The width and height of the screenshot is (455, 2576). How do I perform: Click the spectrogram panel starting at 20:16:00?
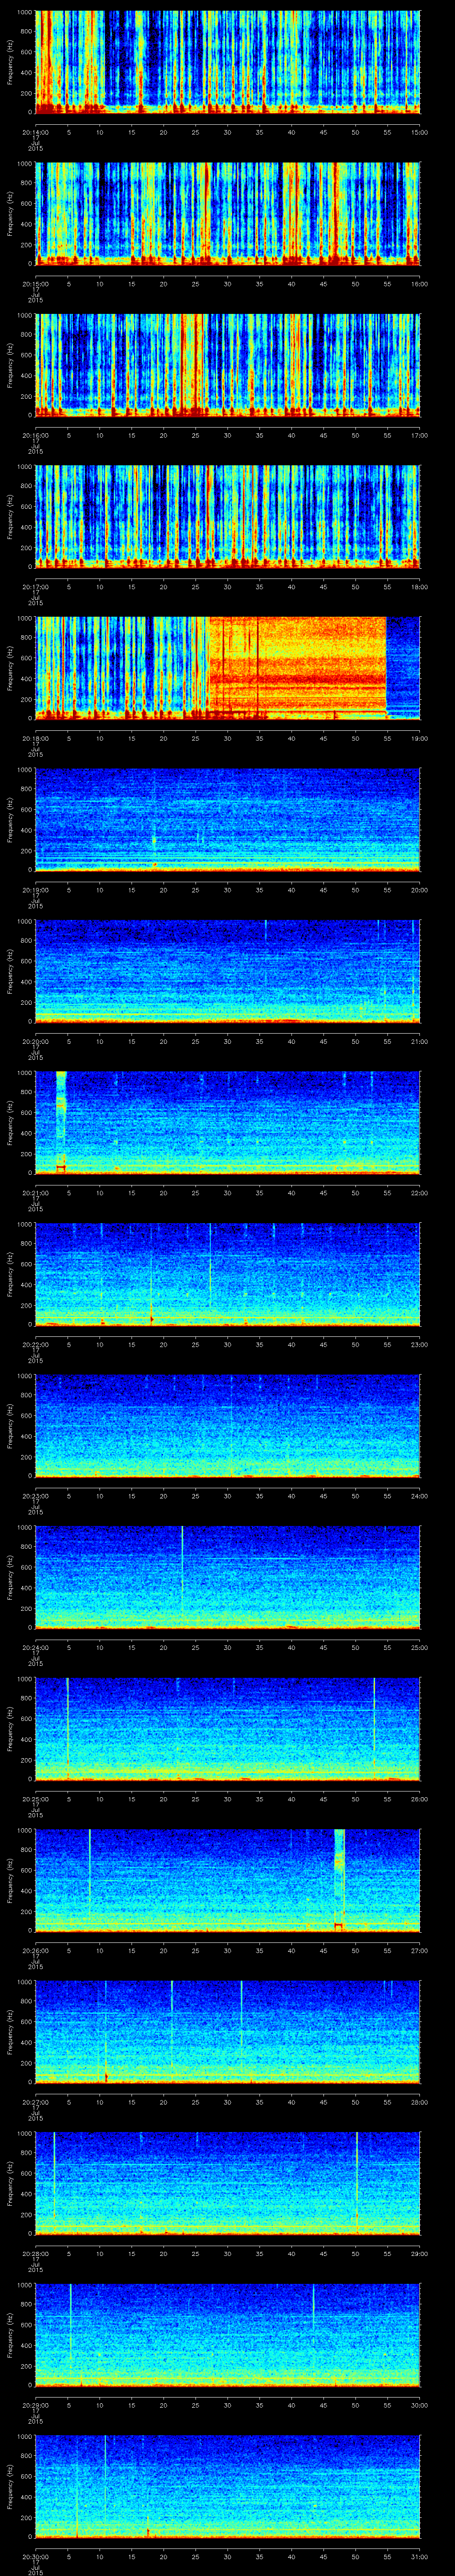(x=228, y=365)
